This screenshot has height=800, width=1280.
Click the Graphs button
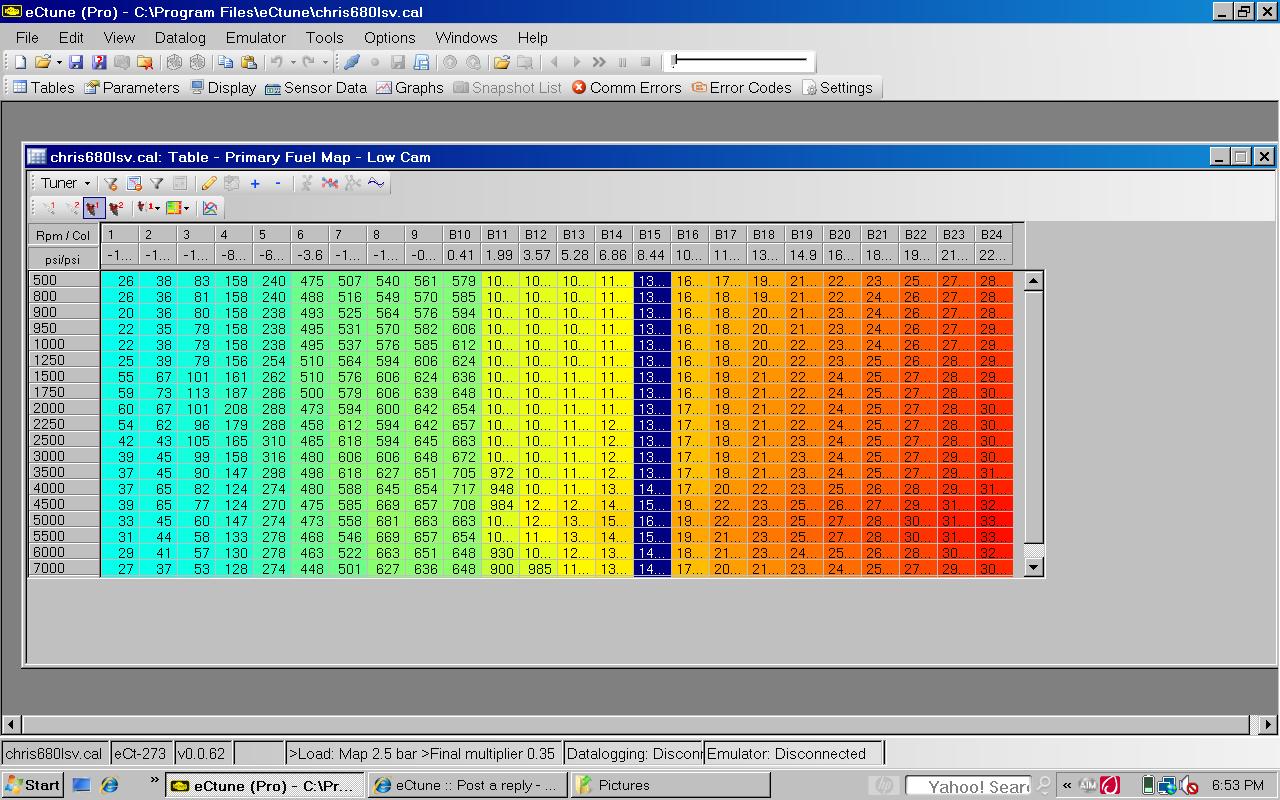[x=410, y=87]
